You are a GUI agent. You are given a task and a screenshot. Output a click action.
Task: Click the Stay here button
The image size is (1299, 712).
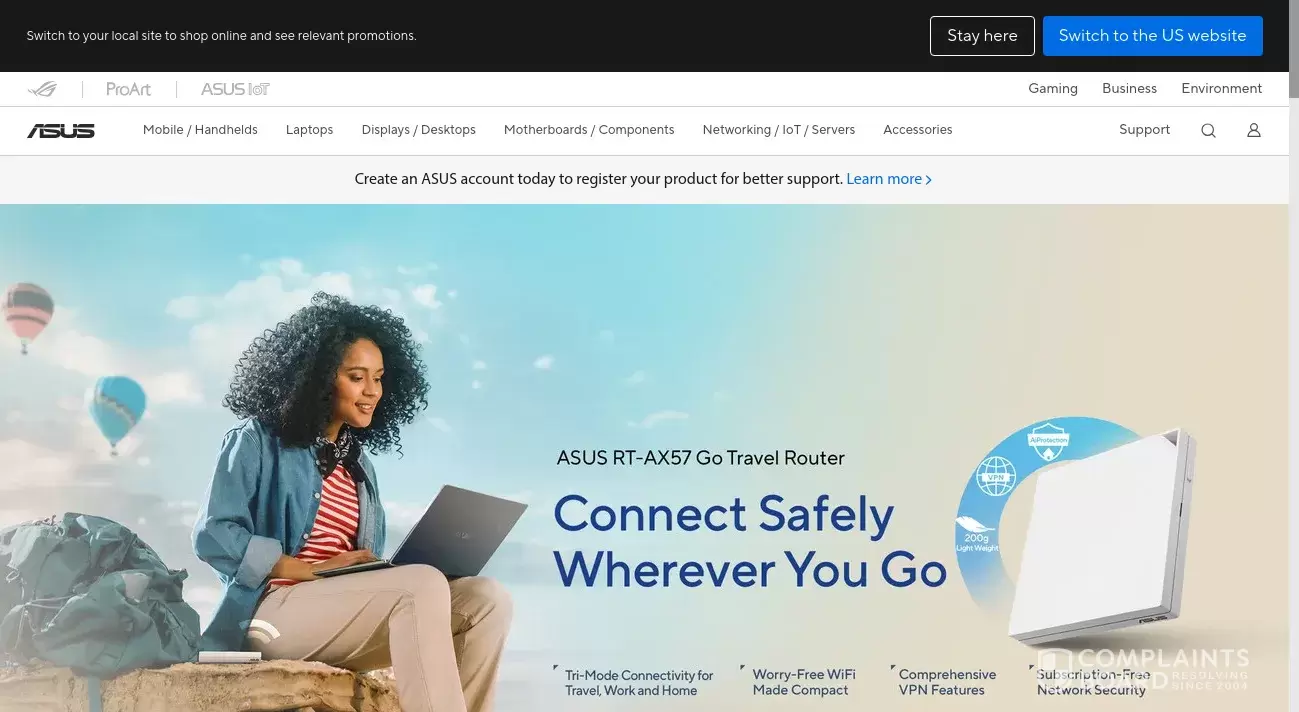[982, 36]
